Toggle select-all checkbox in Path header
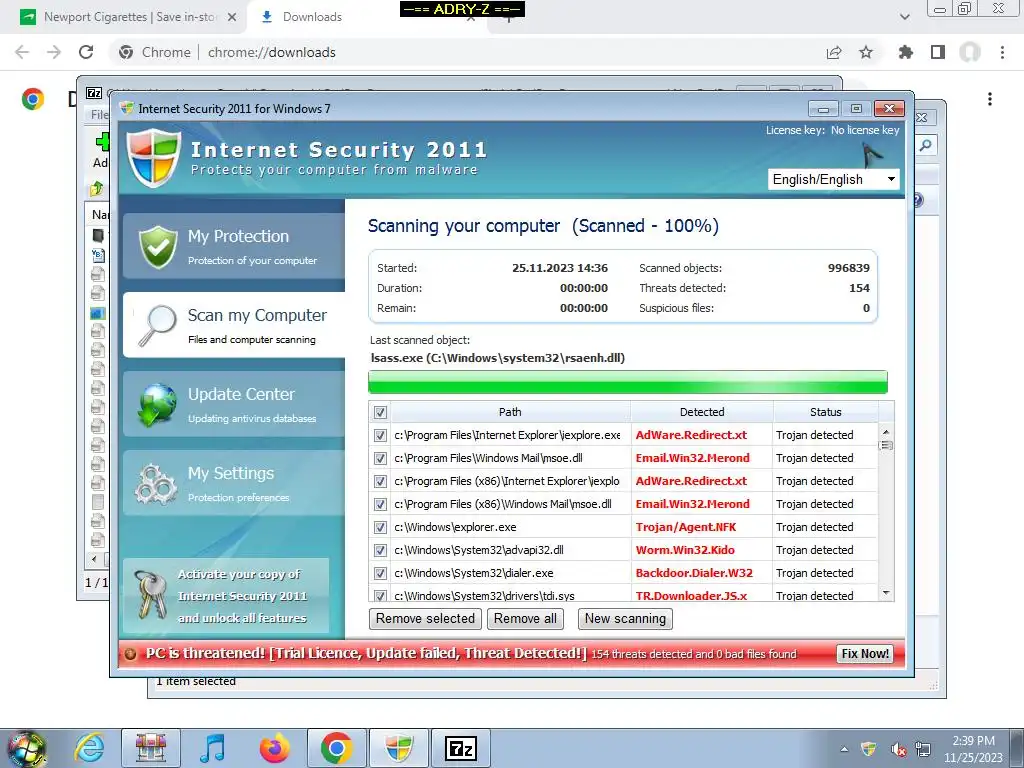 [x=380, y=412]
